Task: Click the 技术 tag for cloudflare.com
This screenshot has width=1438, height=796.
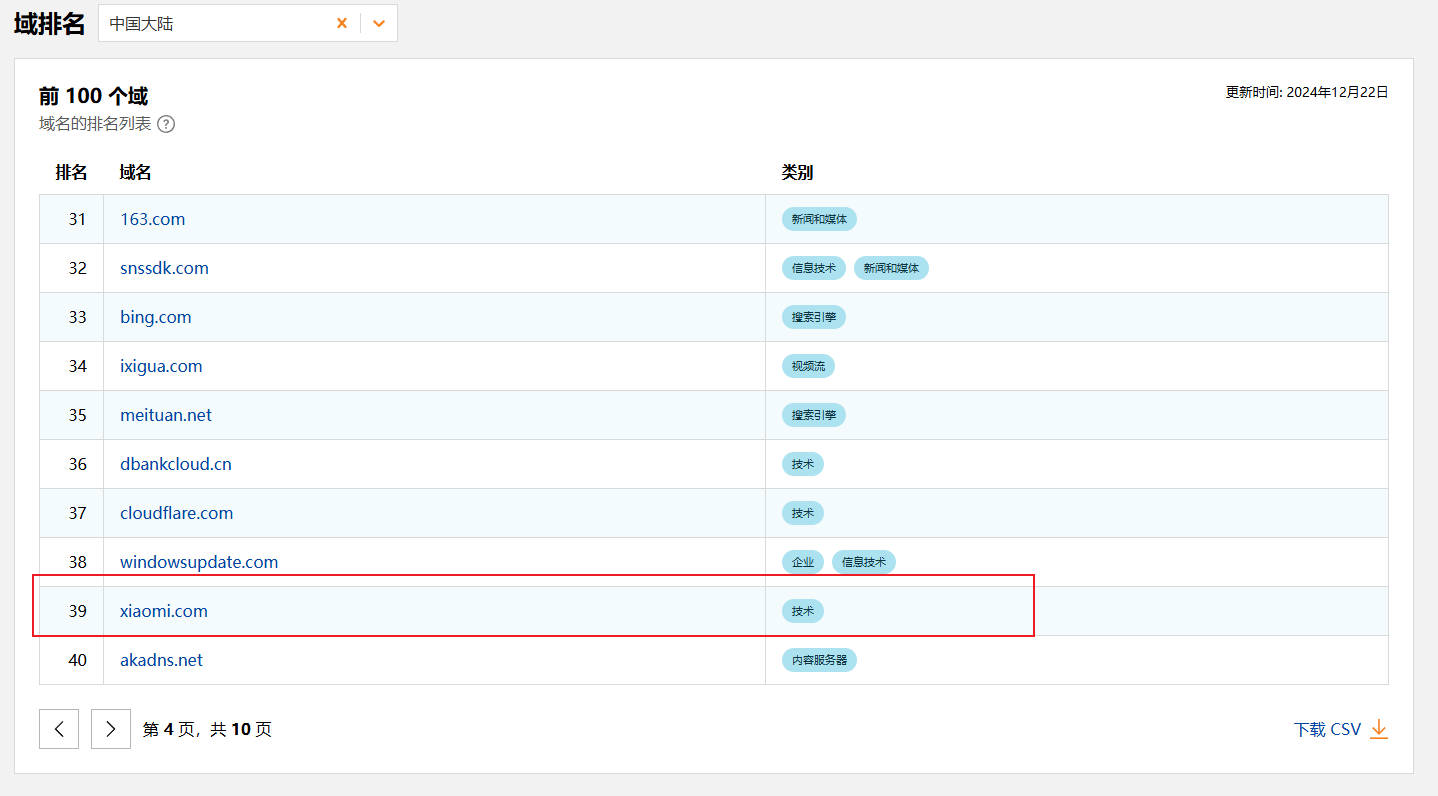Action: click(802, 513)
